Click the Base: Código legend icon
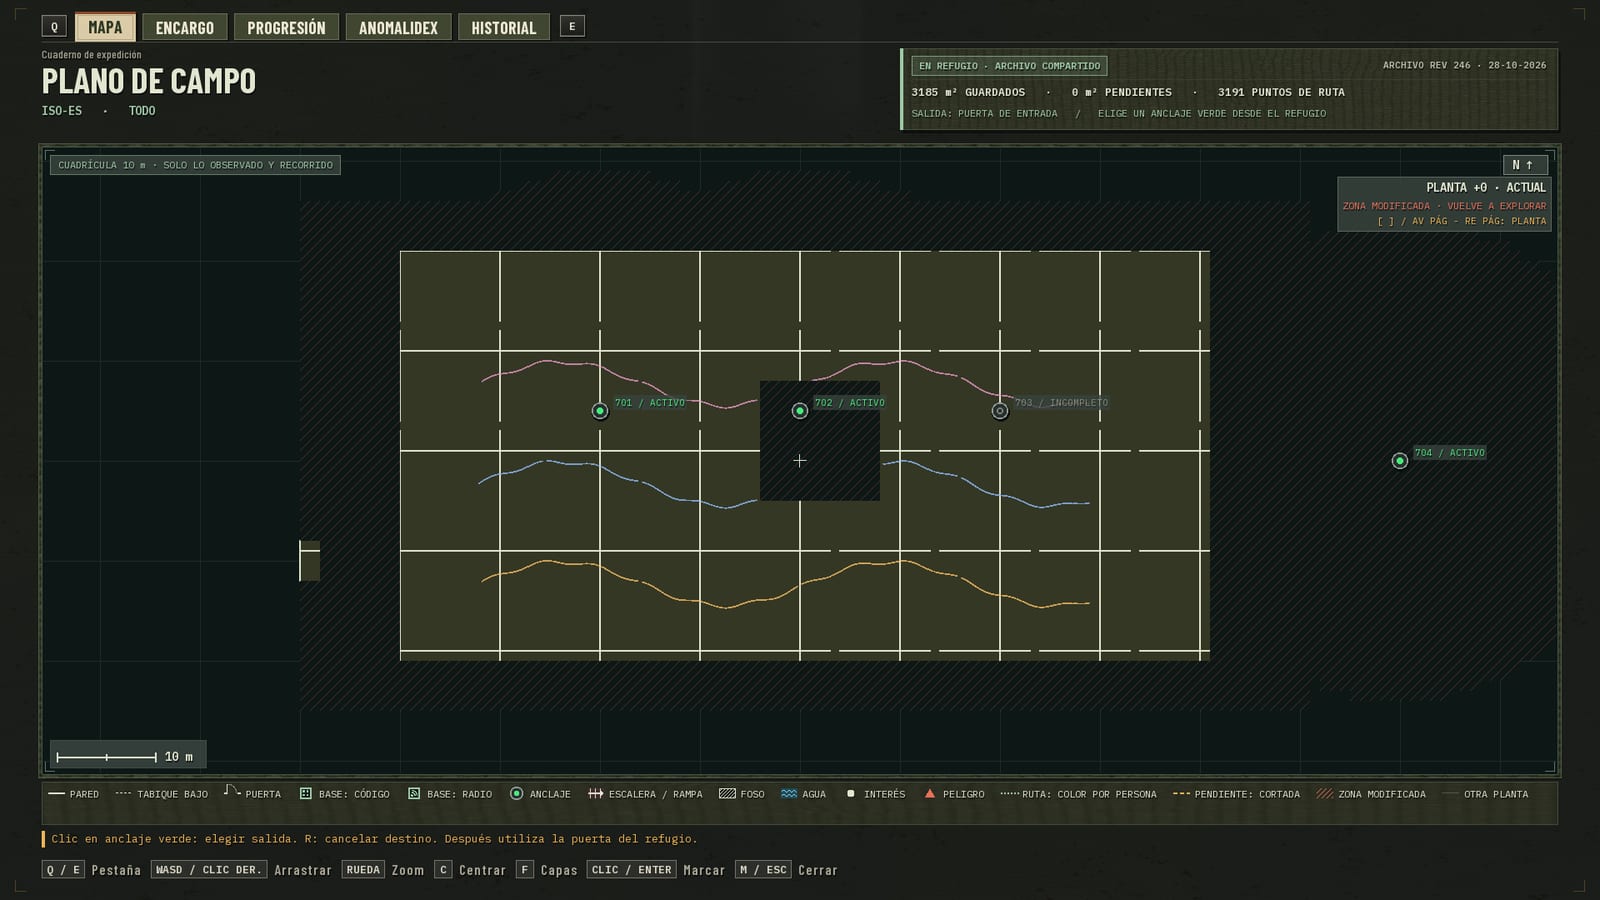 [x=306, y=794]
